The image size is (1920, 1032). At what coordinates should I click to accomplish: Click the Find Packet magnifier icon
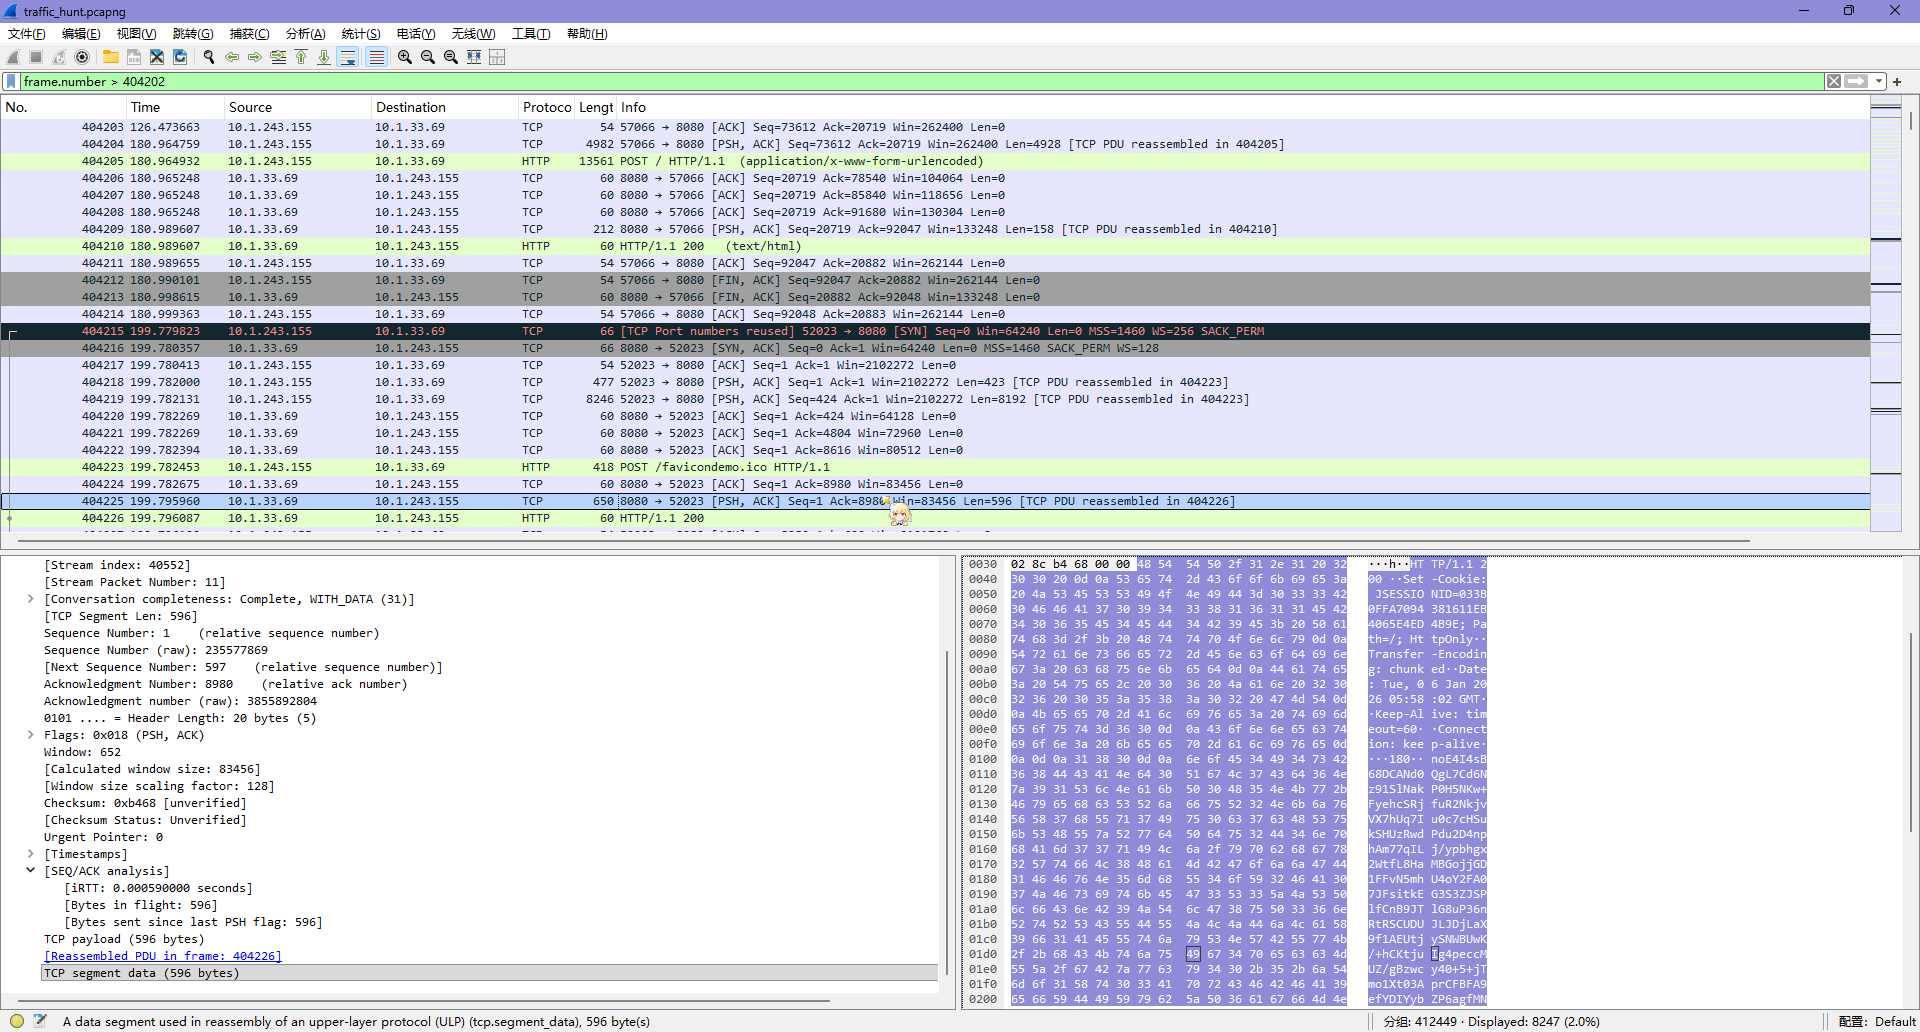[209, 57]
